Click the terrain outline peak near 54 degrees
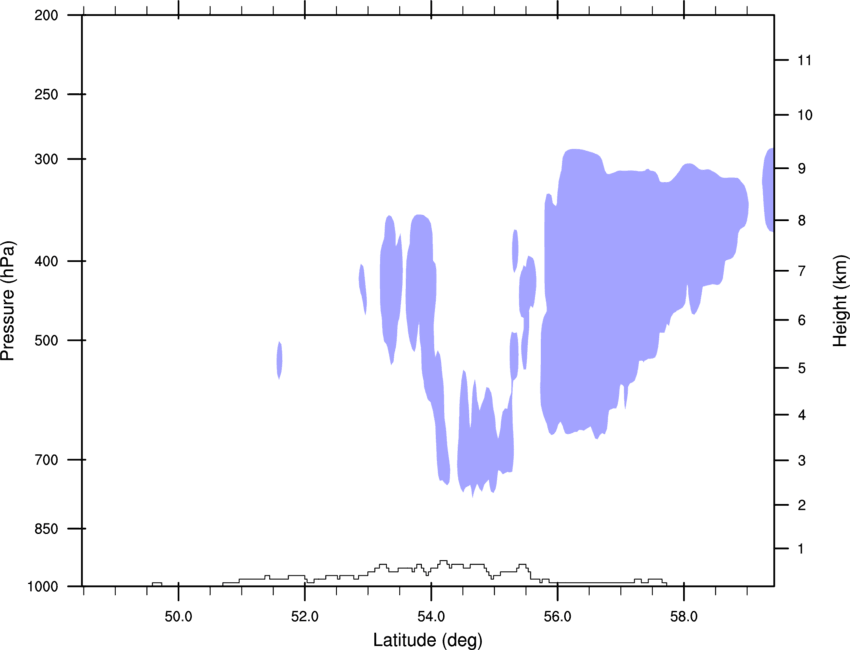This screenshot has width=850, height=650. (443, 562)
